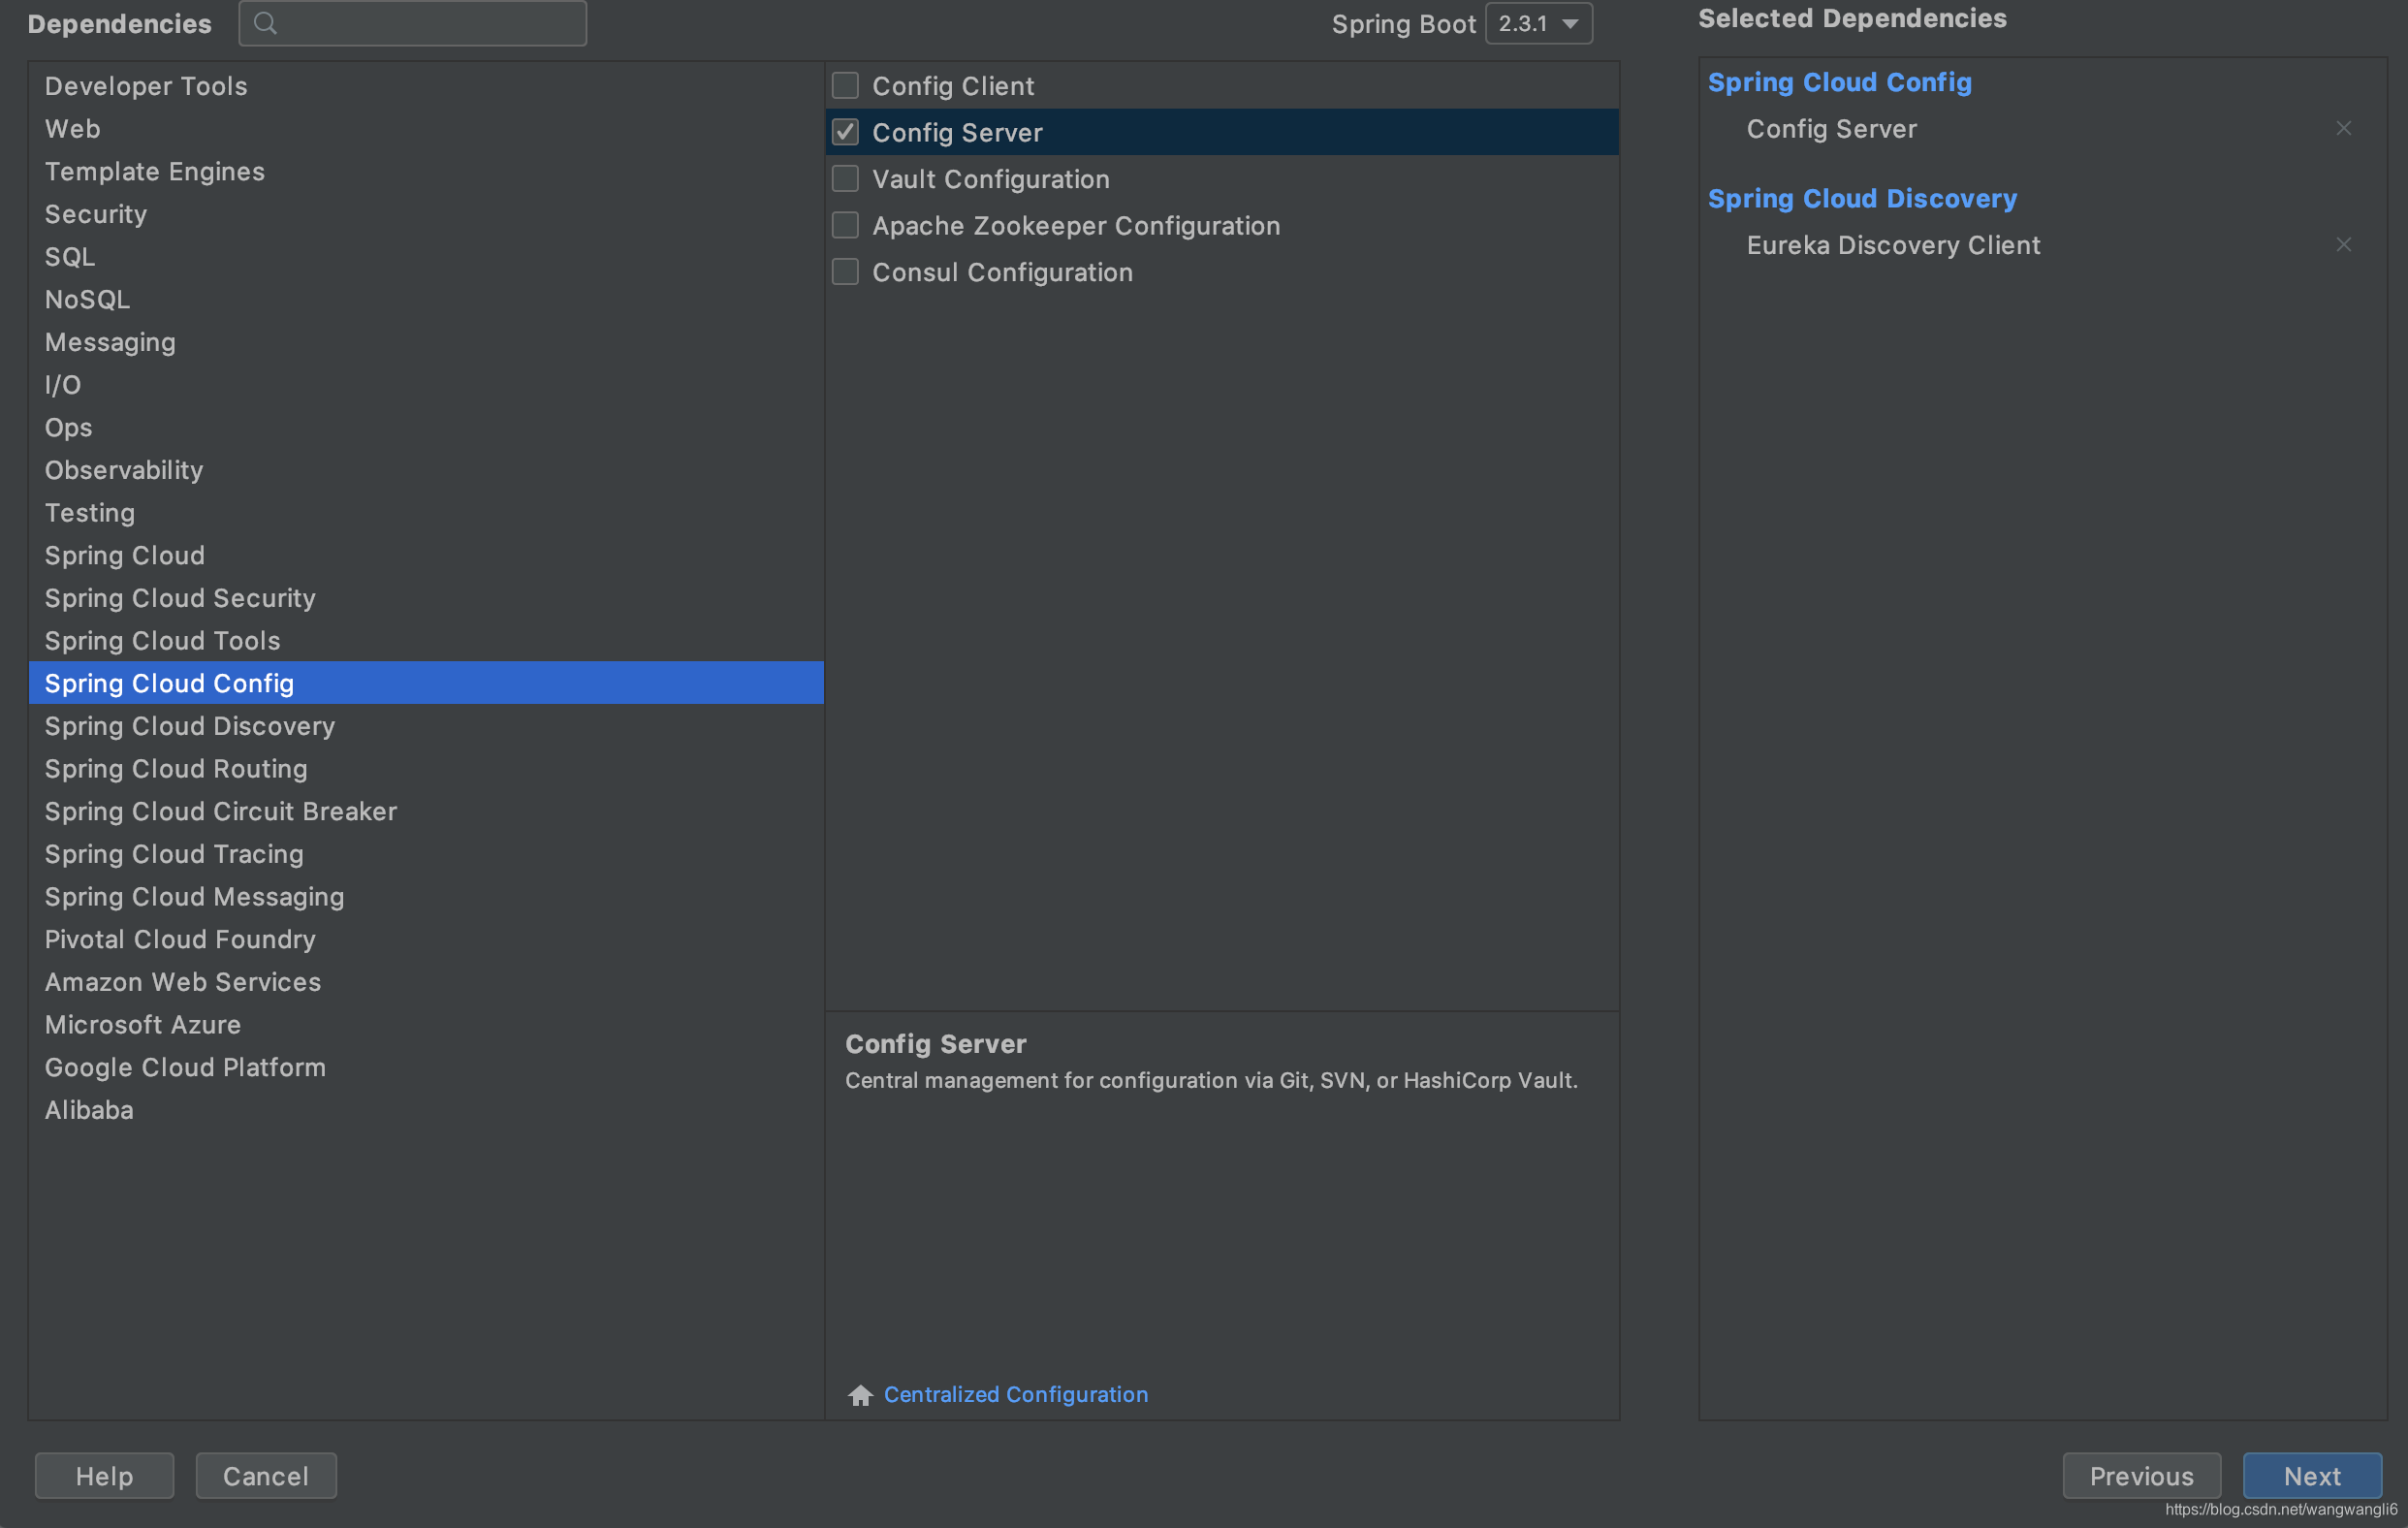Viewport: 2408px width, 1528px height.
Task: Remove Config Server from selected dependencies
Action: point(2343,128)
